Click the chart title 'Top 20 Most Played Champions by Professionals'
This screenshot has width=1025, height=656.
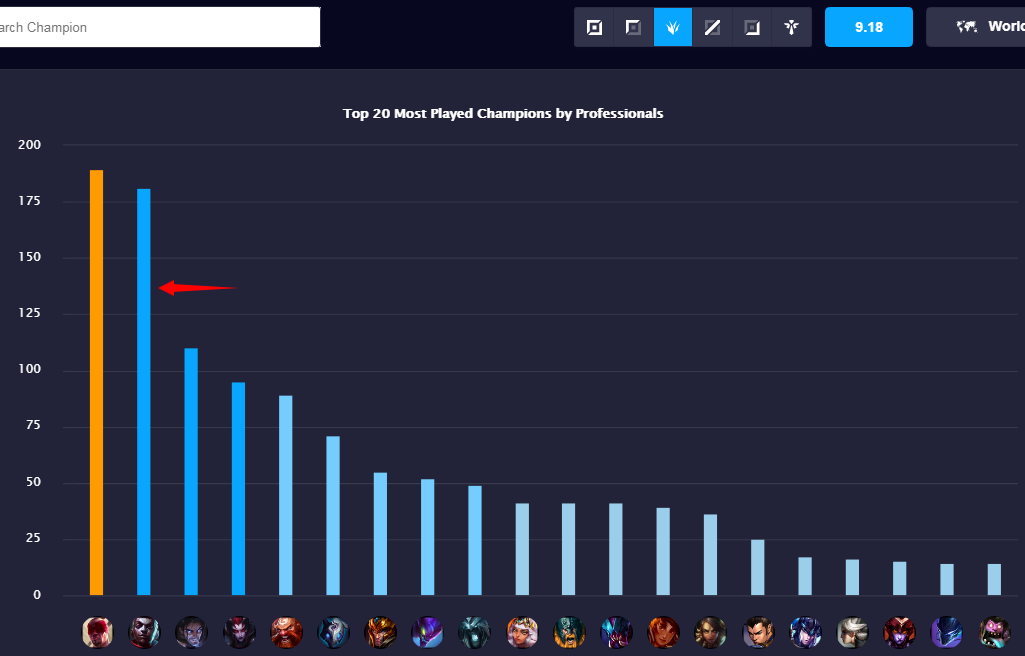503,114
